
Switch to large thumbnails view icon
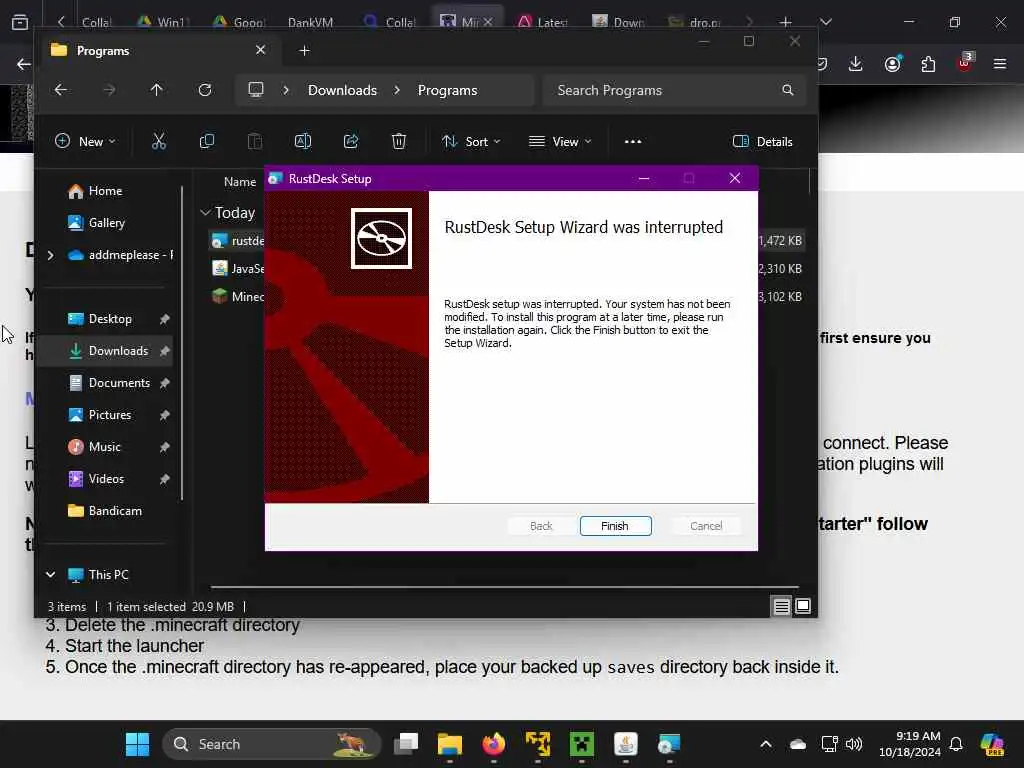(803, 607)
